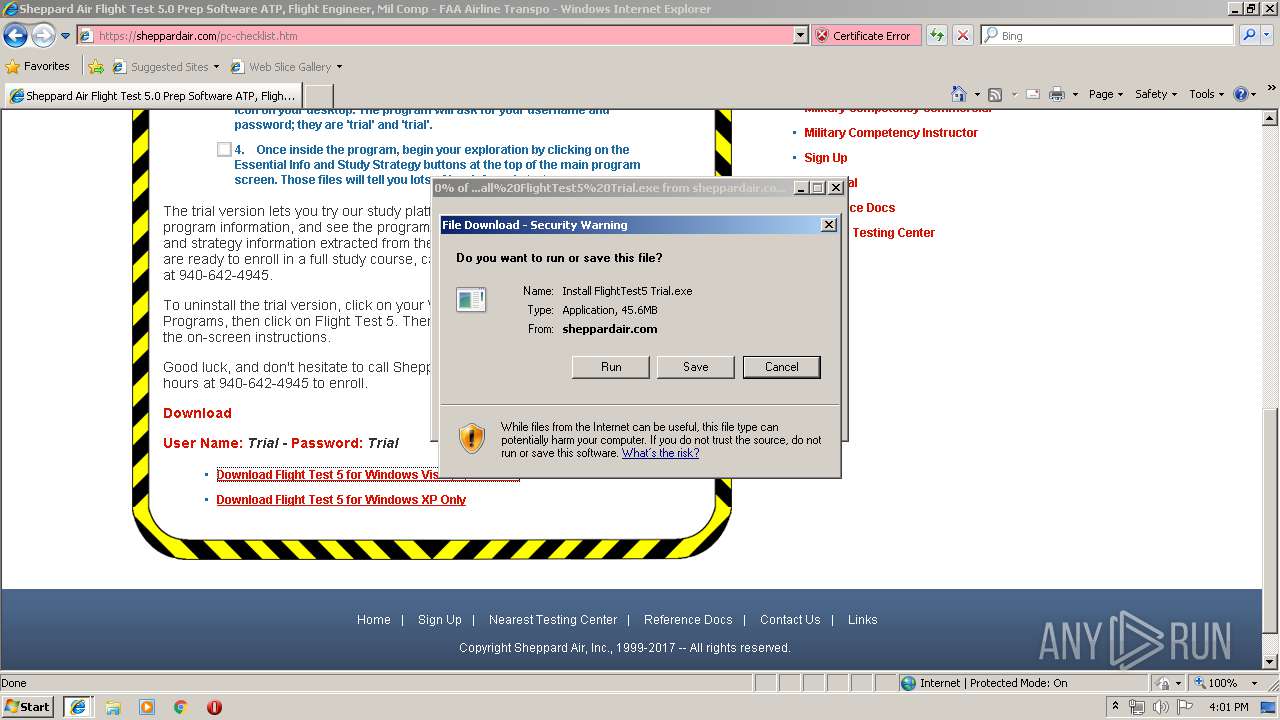Open the Favorites panel
The height and width of the screenshot is (720, 1280).
[x=38, y=66]
